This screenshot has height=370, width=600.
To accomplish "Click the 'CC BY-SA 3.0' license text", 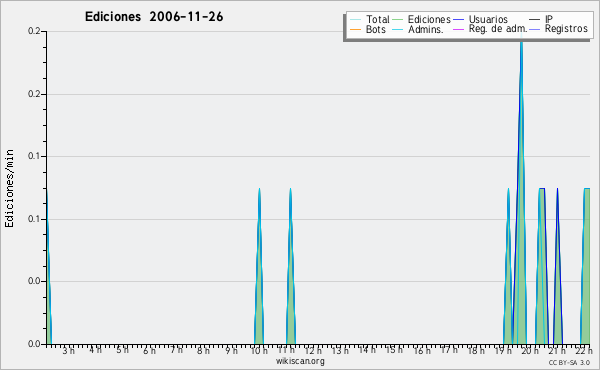I will [x=569, y=362].
